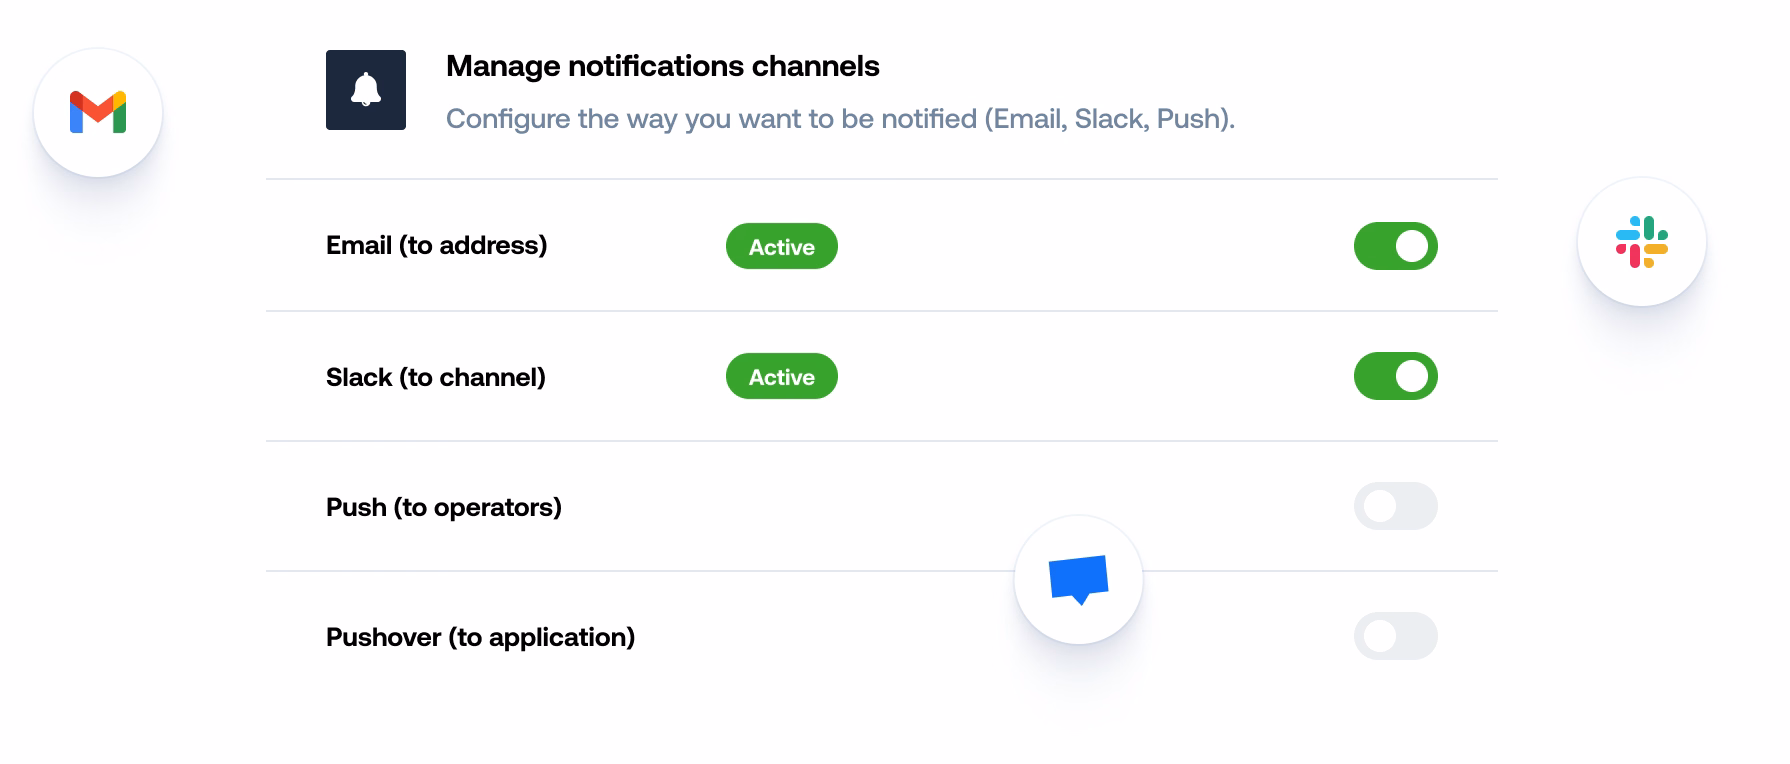
Task: Turn off the Slack (to channel) switch
Action: (1395, 376)
